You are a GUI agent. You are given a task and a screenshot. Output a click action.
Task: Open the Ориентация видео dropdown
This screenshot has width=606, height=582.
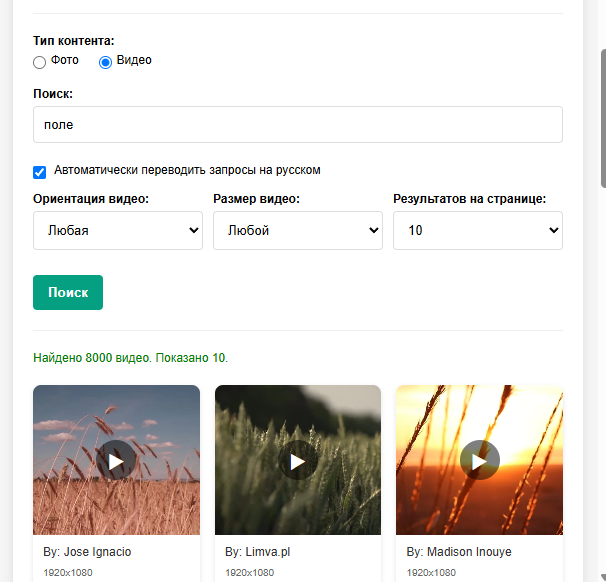pyautogui.click(x=118, y=230)
